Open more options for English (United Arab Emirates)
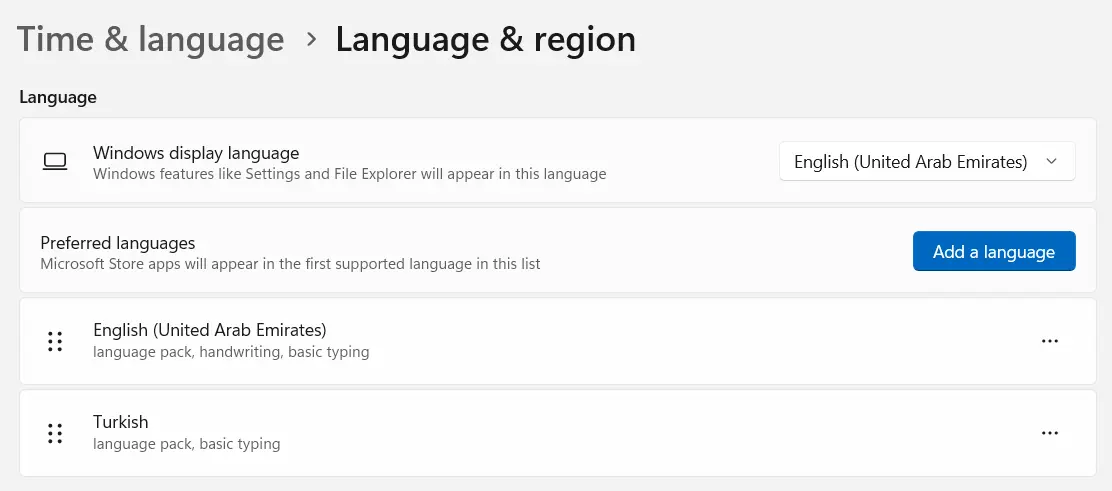Viewport: 1112px width, 491px height. coord(1050,341)
